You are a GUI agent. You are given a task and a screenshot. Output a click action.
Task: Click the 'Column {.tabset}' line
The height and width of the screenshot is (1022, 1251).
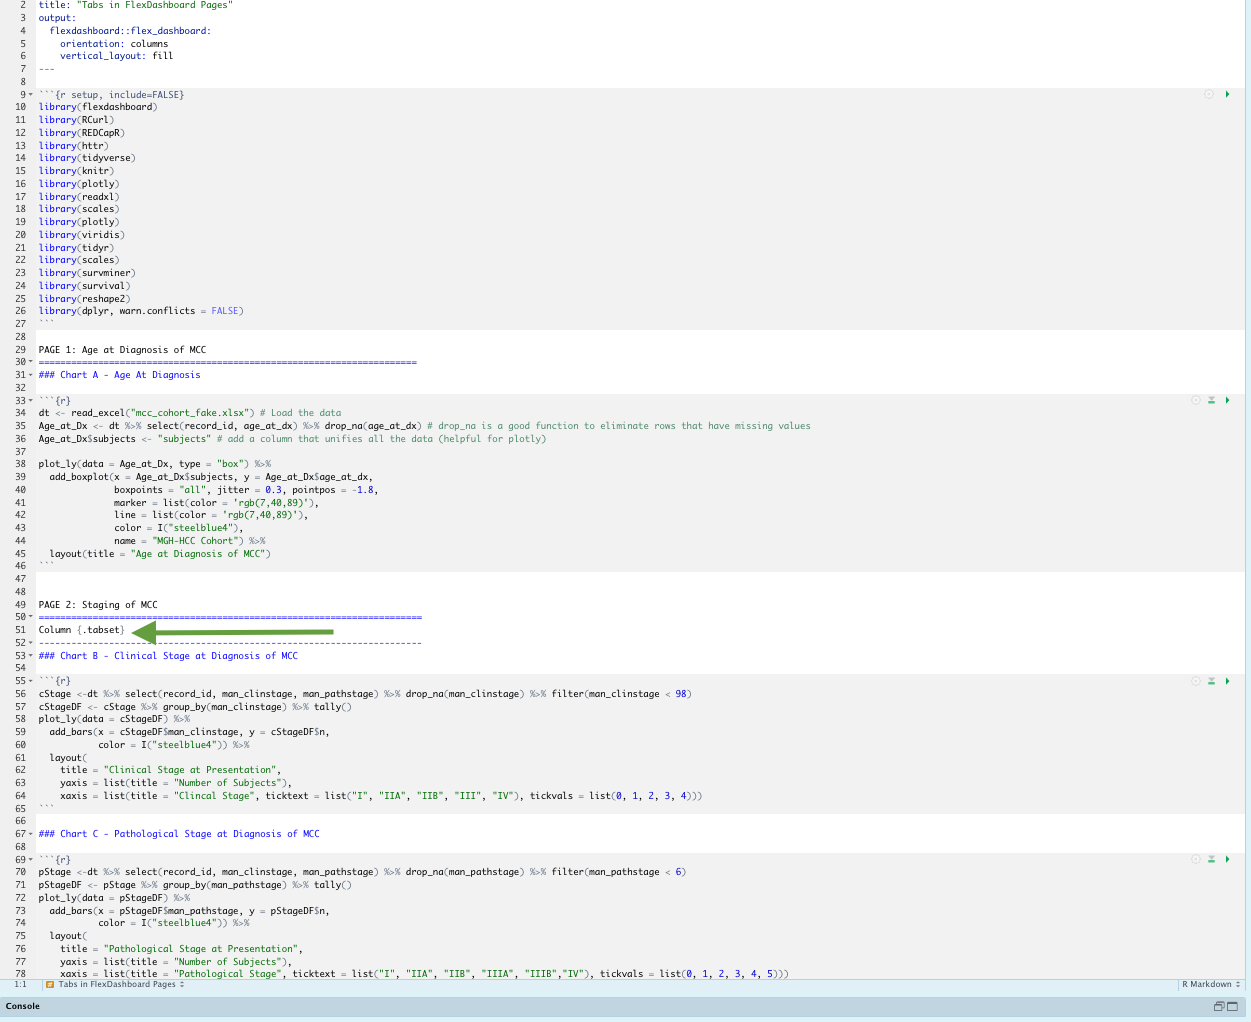click(82, 630)
